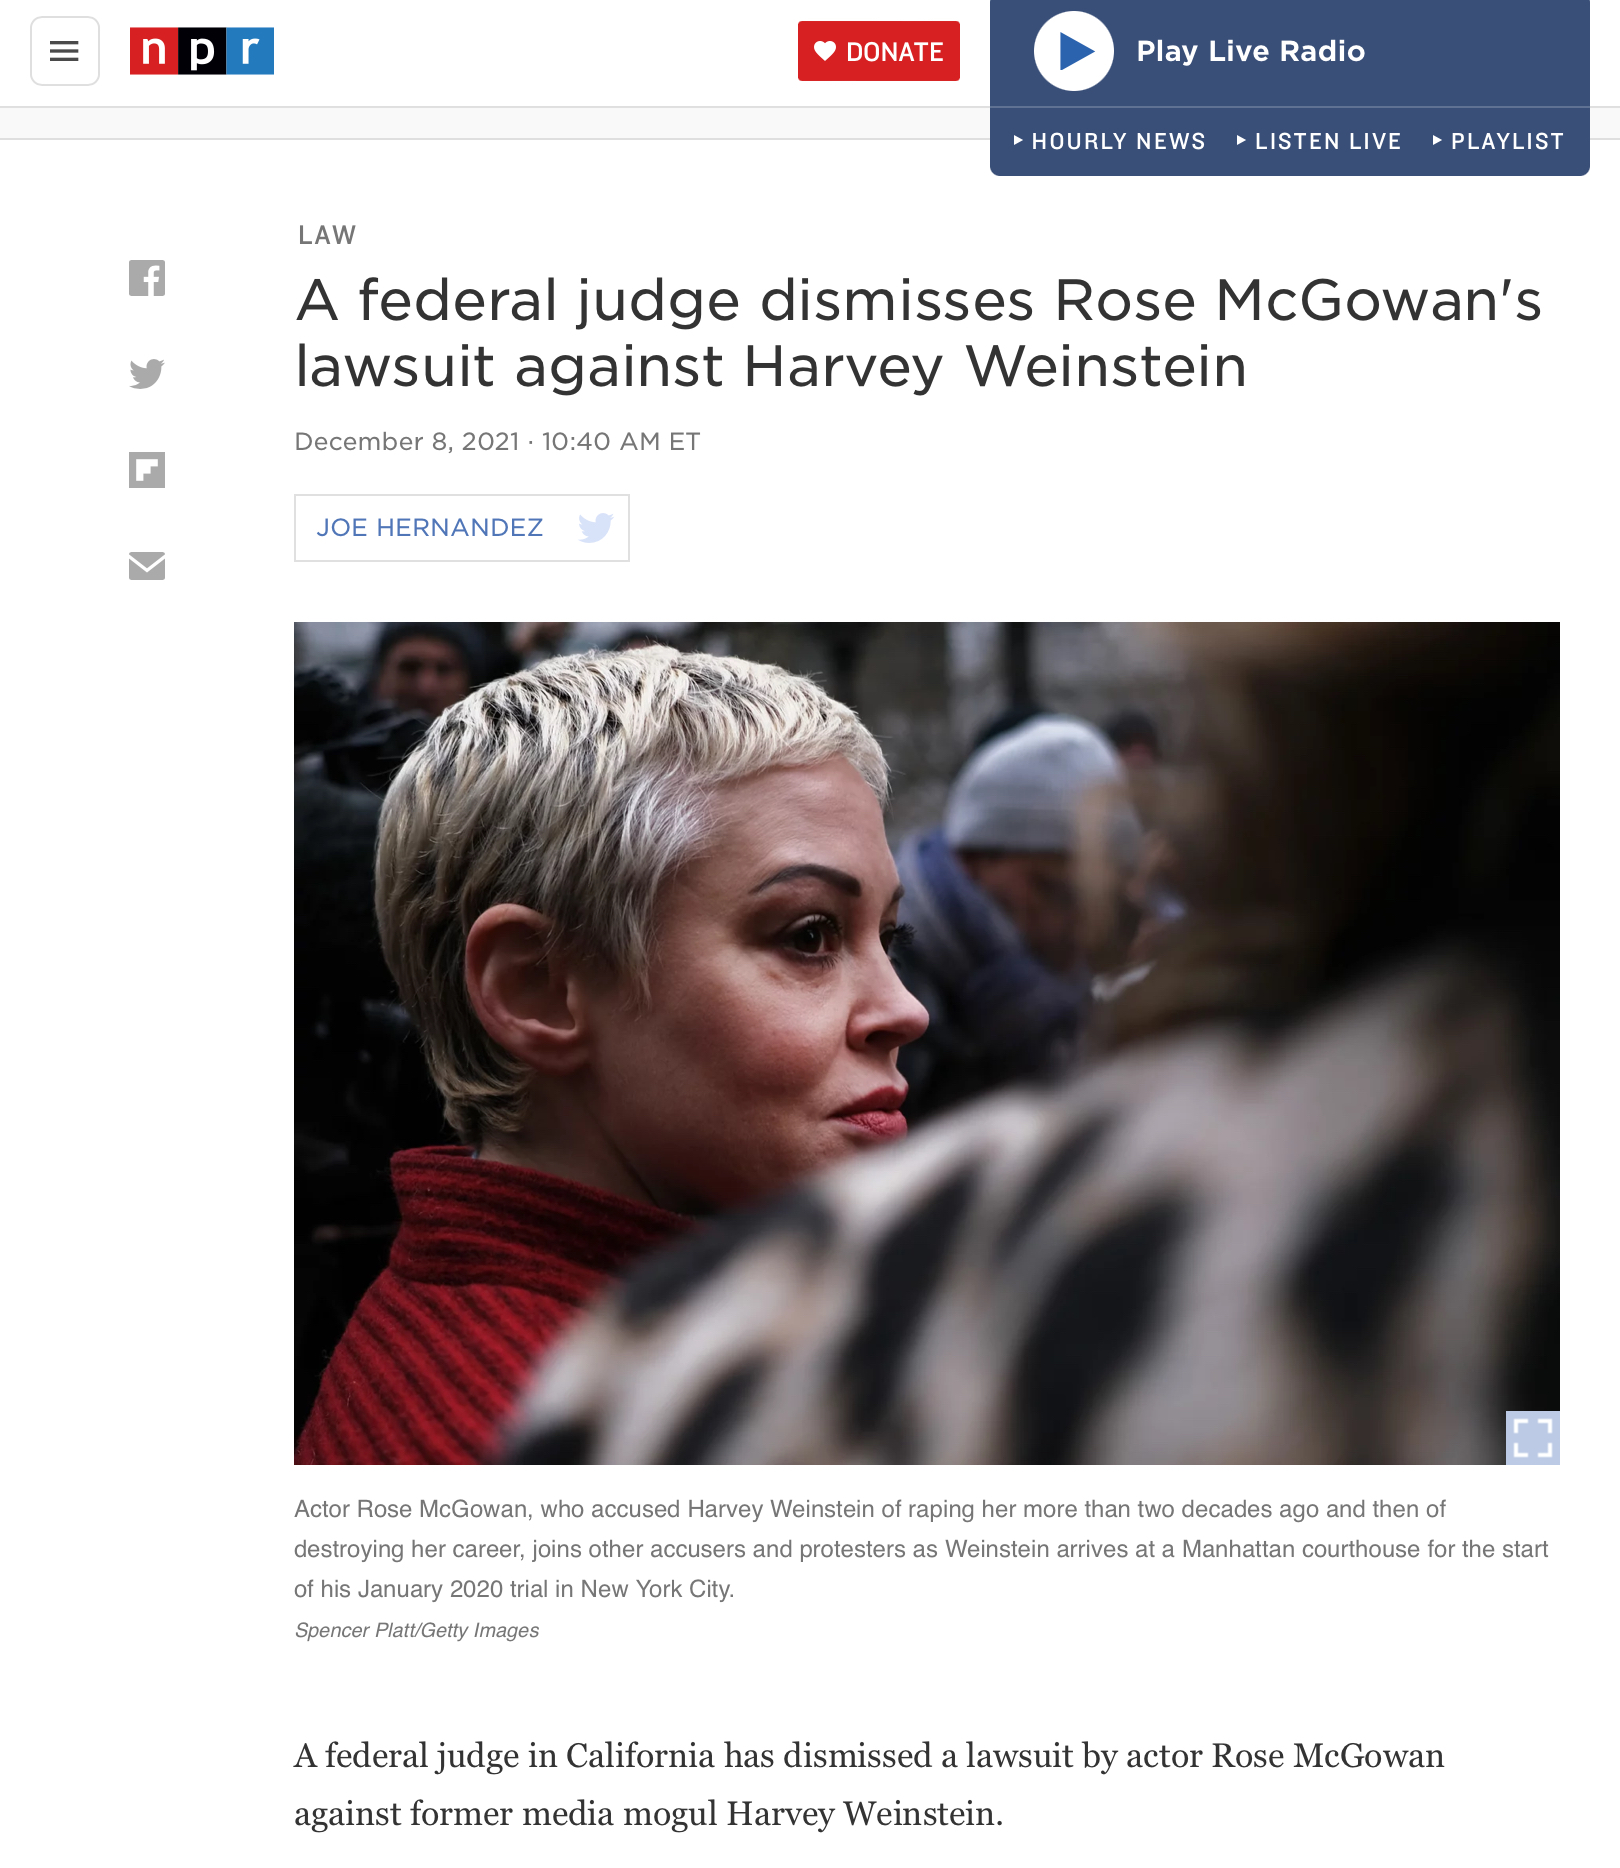Enlarge the photo with fullscreen icon
Image resolution: width=1620 pixels, height=1868 pixels.
point(1533,1438)
